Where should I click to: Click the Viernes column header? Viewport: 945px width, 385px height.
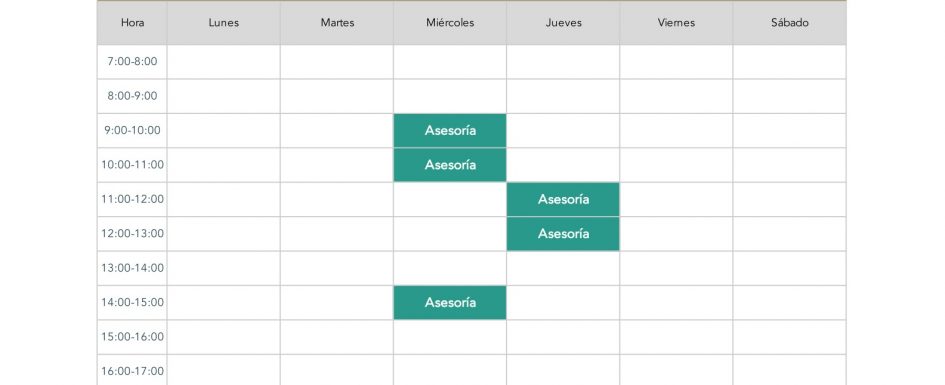point(676,23)
